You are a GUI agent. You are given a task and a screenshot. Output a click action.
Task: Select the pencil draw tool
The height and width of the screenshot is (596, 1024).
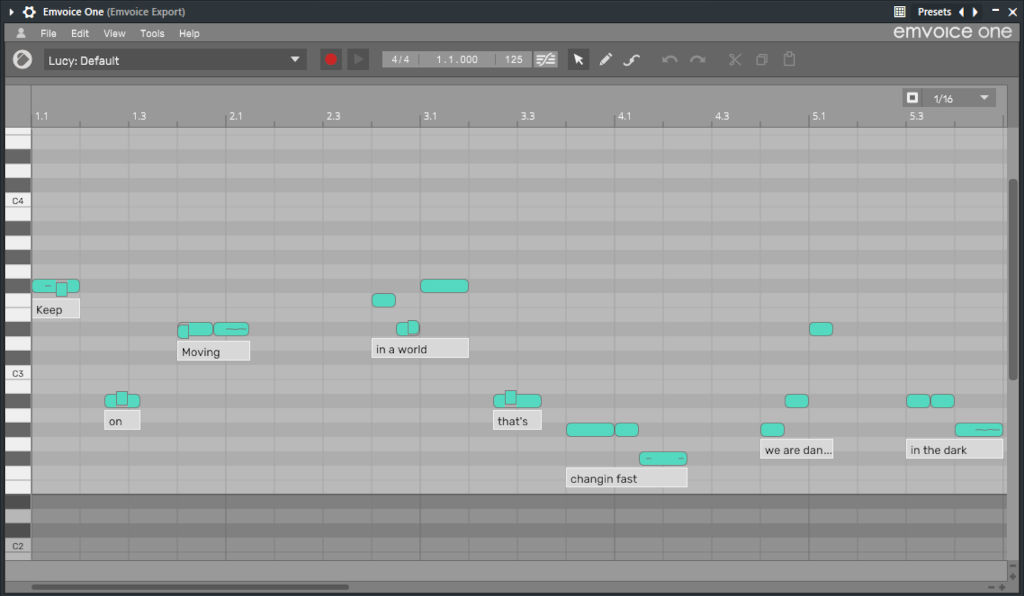pos(605,60)
